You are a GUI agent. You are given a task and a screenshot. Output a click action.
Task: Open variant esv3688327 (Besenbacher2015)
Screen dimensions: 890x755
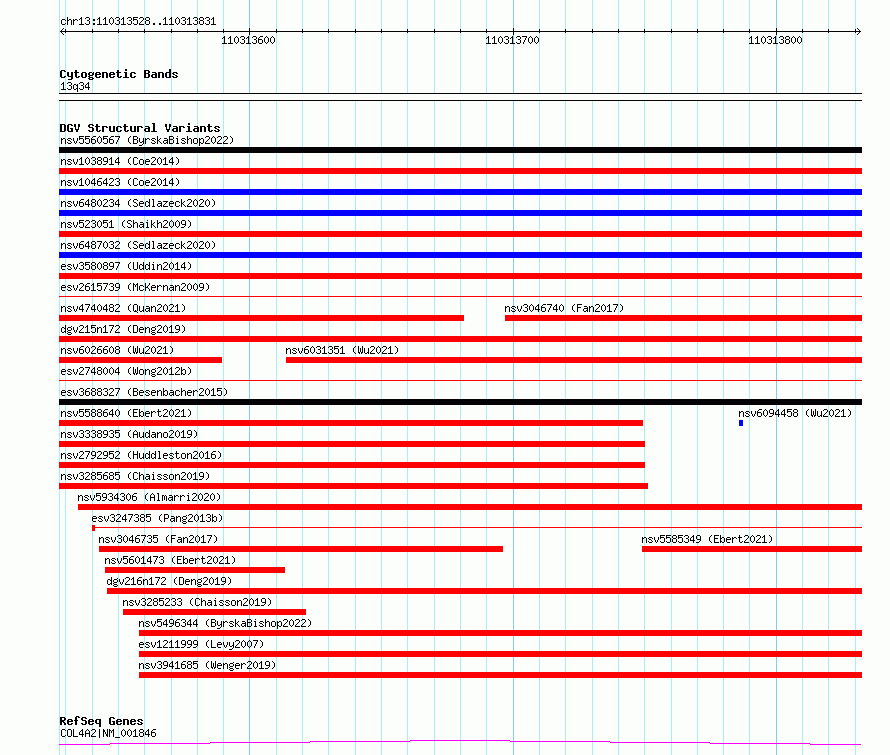[x=144, y=392]
